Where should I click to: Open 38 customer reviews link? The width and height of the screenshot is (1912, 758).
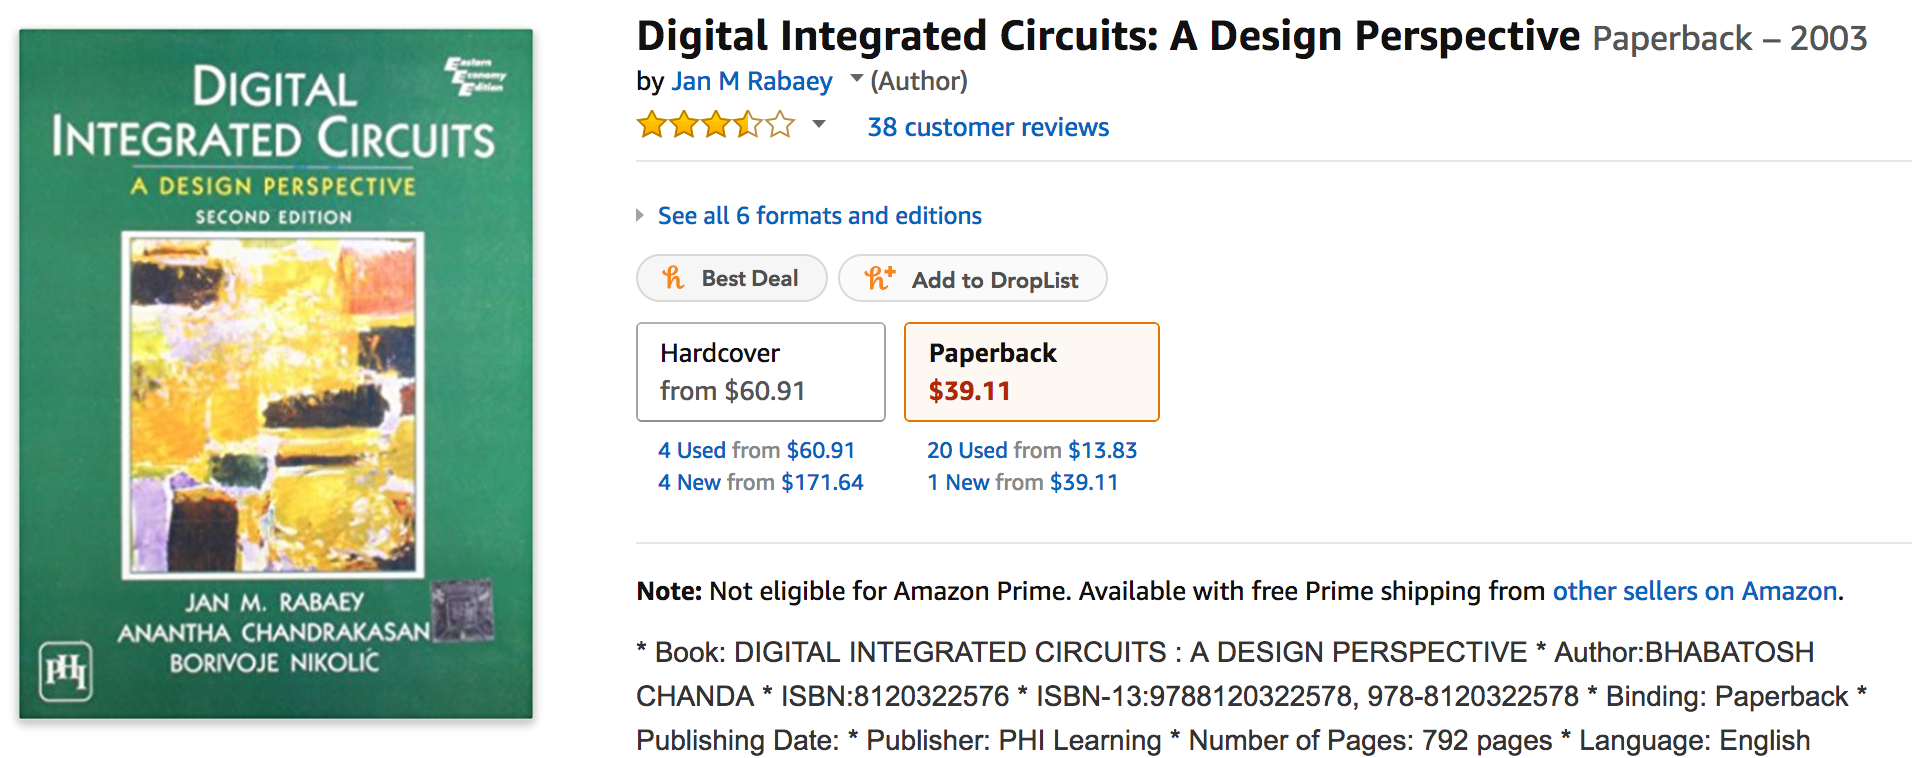point(988,127)
